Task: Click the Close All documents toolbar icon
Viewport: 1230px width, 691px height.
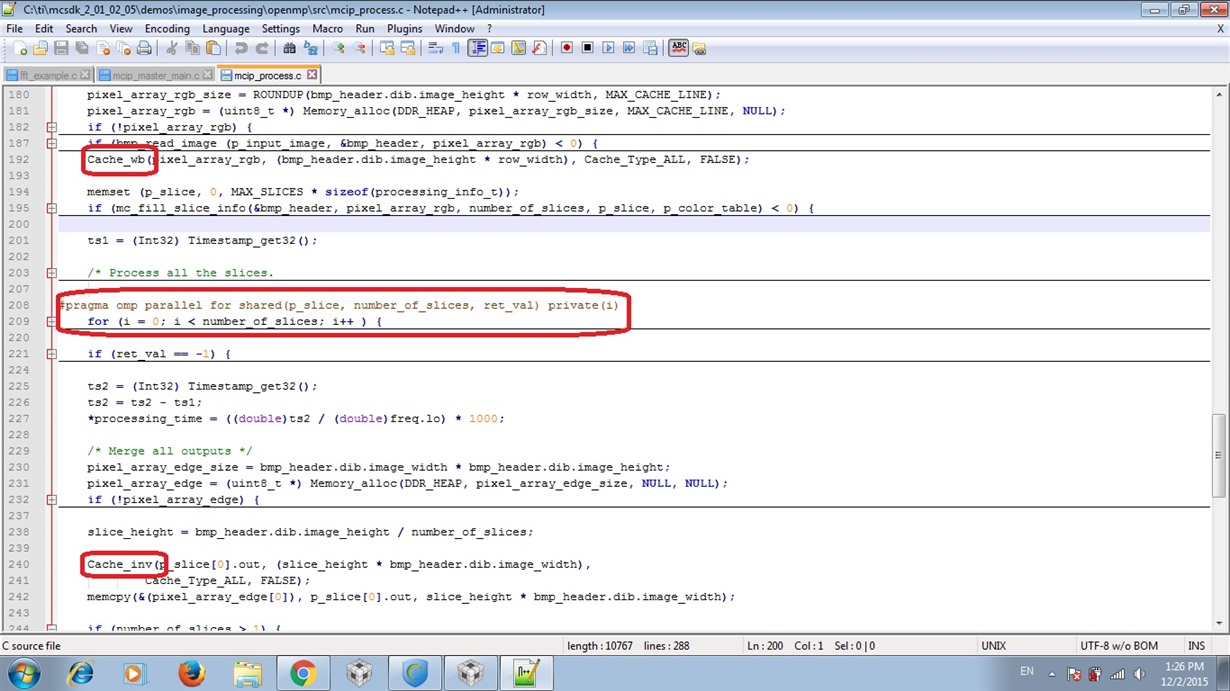Action: coord(124,48)
